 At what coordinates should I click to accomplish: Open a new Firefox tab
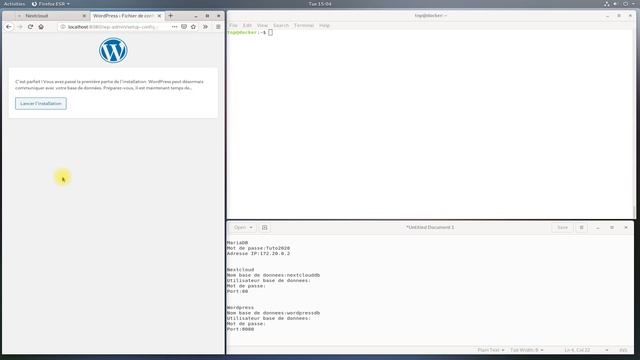tap(171, 16)
